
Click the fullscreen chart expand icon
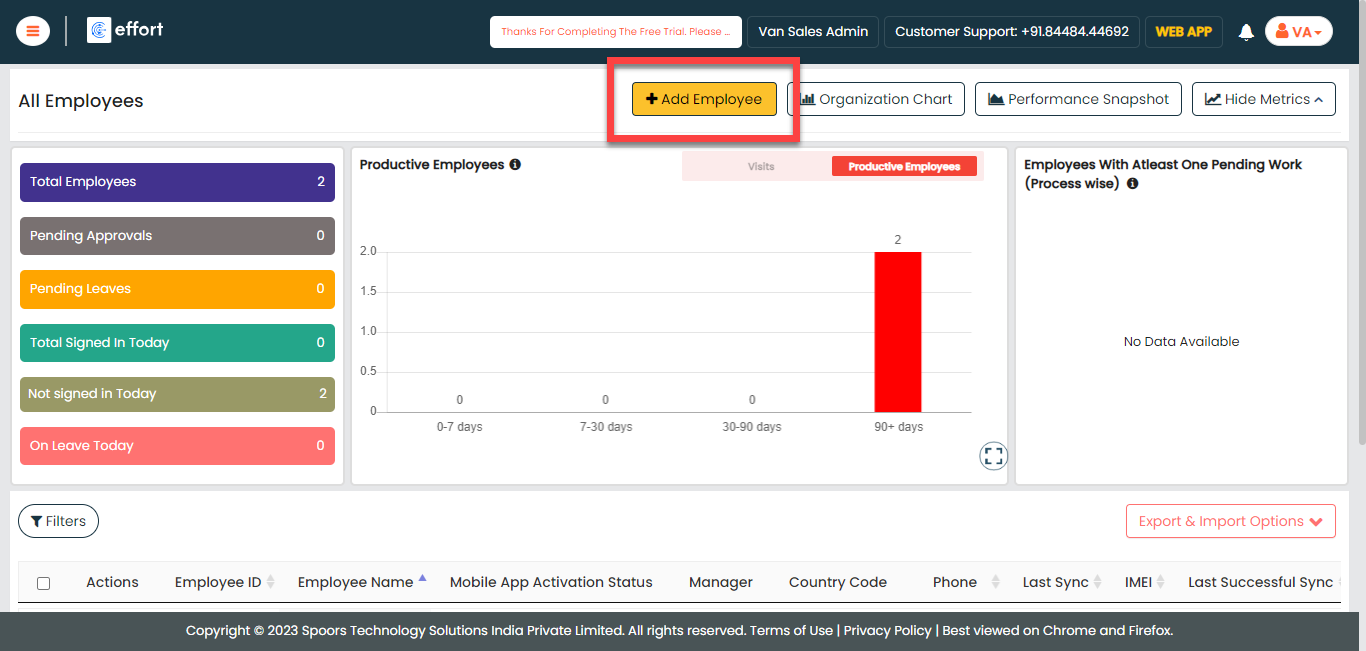click(993, 457)
